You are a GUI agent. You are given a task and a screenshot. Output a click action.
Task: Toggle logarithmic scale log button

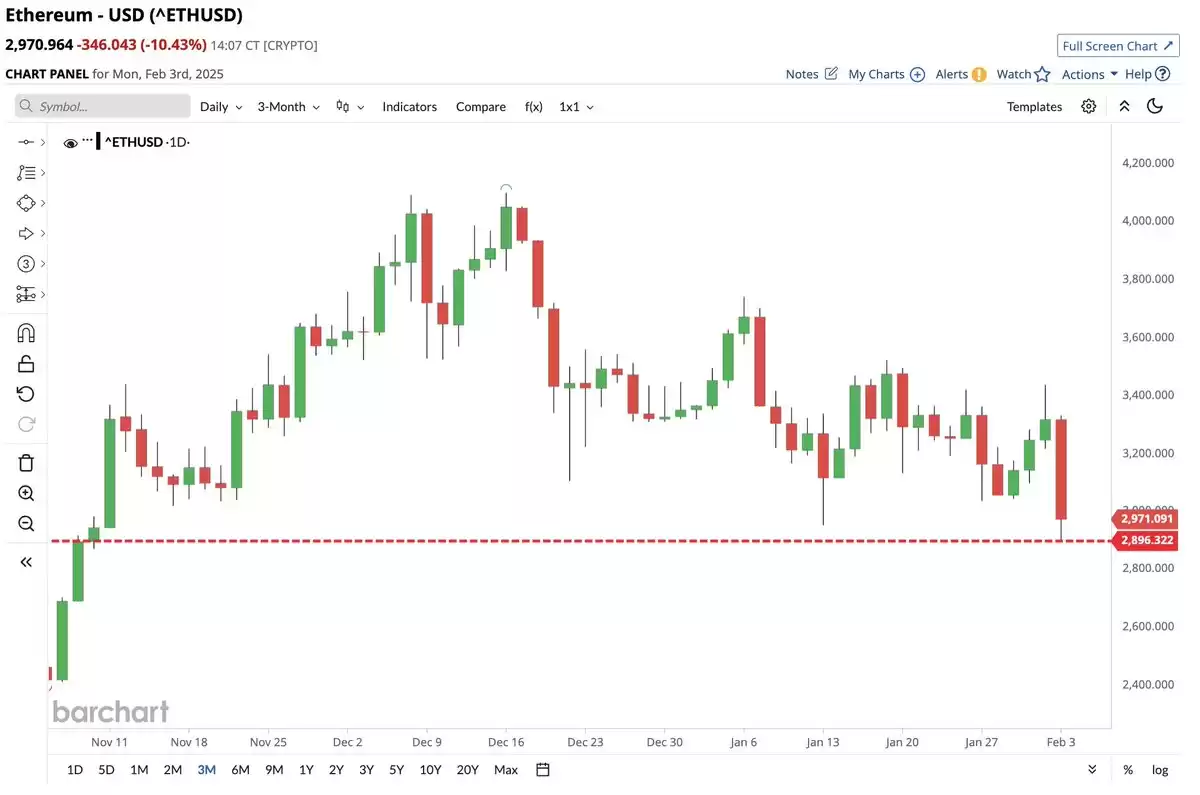pyautogui.click(x=1160, y=769)
